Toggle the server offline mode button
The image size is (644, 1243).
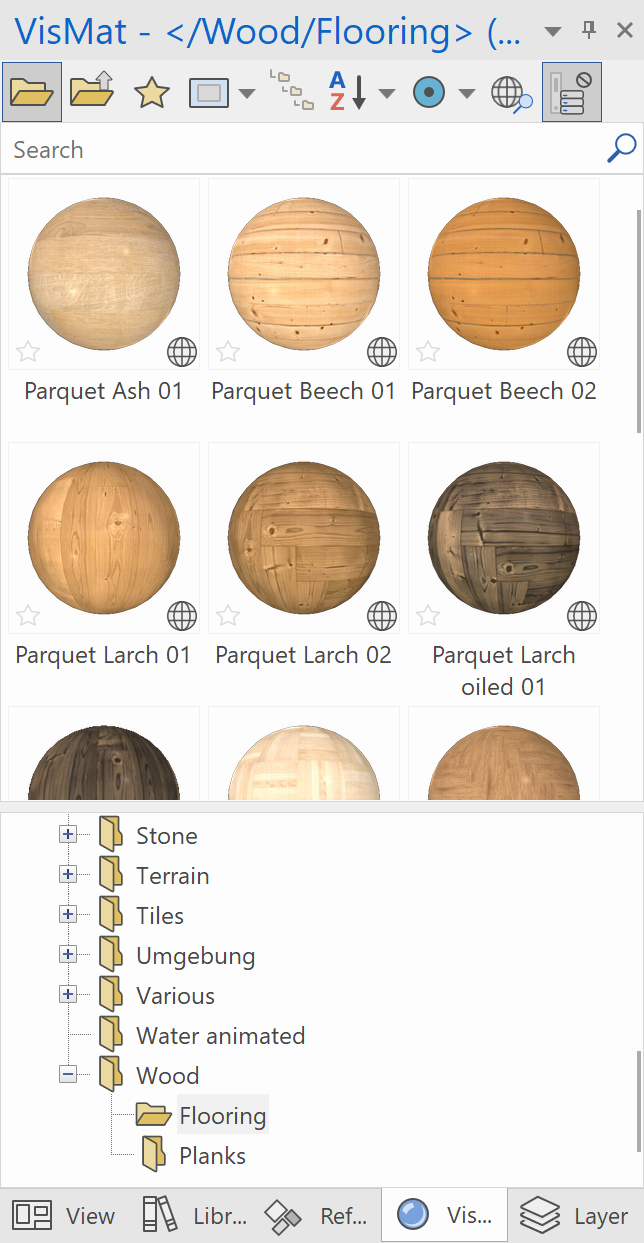(571, 92)
